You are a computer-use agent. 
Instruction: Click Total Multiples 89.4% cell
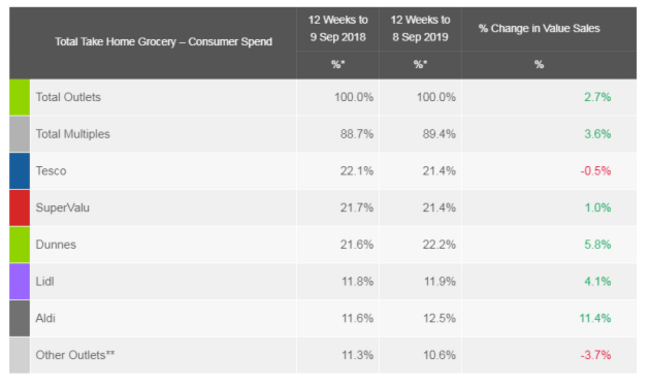pos(439,134)
